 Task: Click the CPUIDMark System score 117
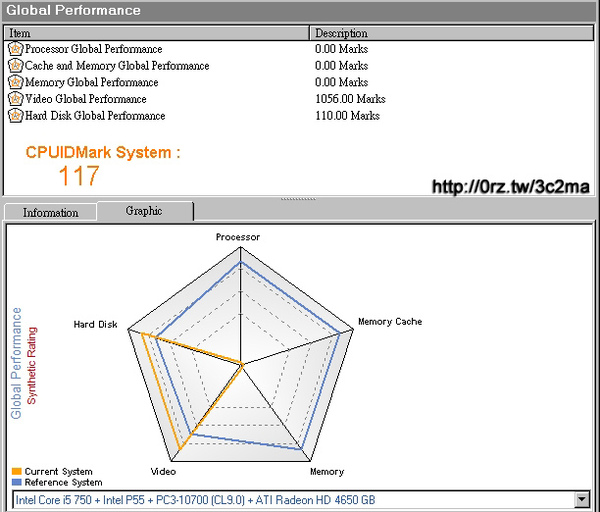coord(79,176)
